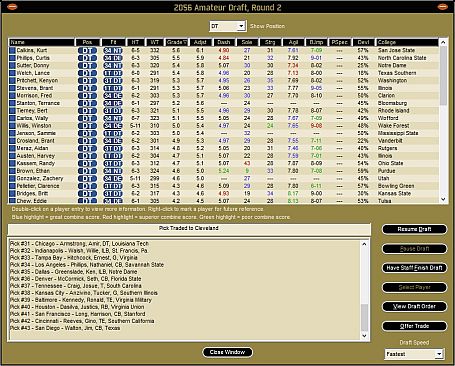This screenshot has width=455, height=366.
Task: Sort the table by the College column
Action: pos(407,42)
